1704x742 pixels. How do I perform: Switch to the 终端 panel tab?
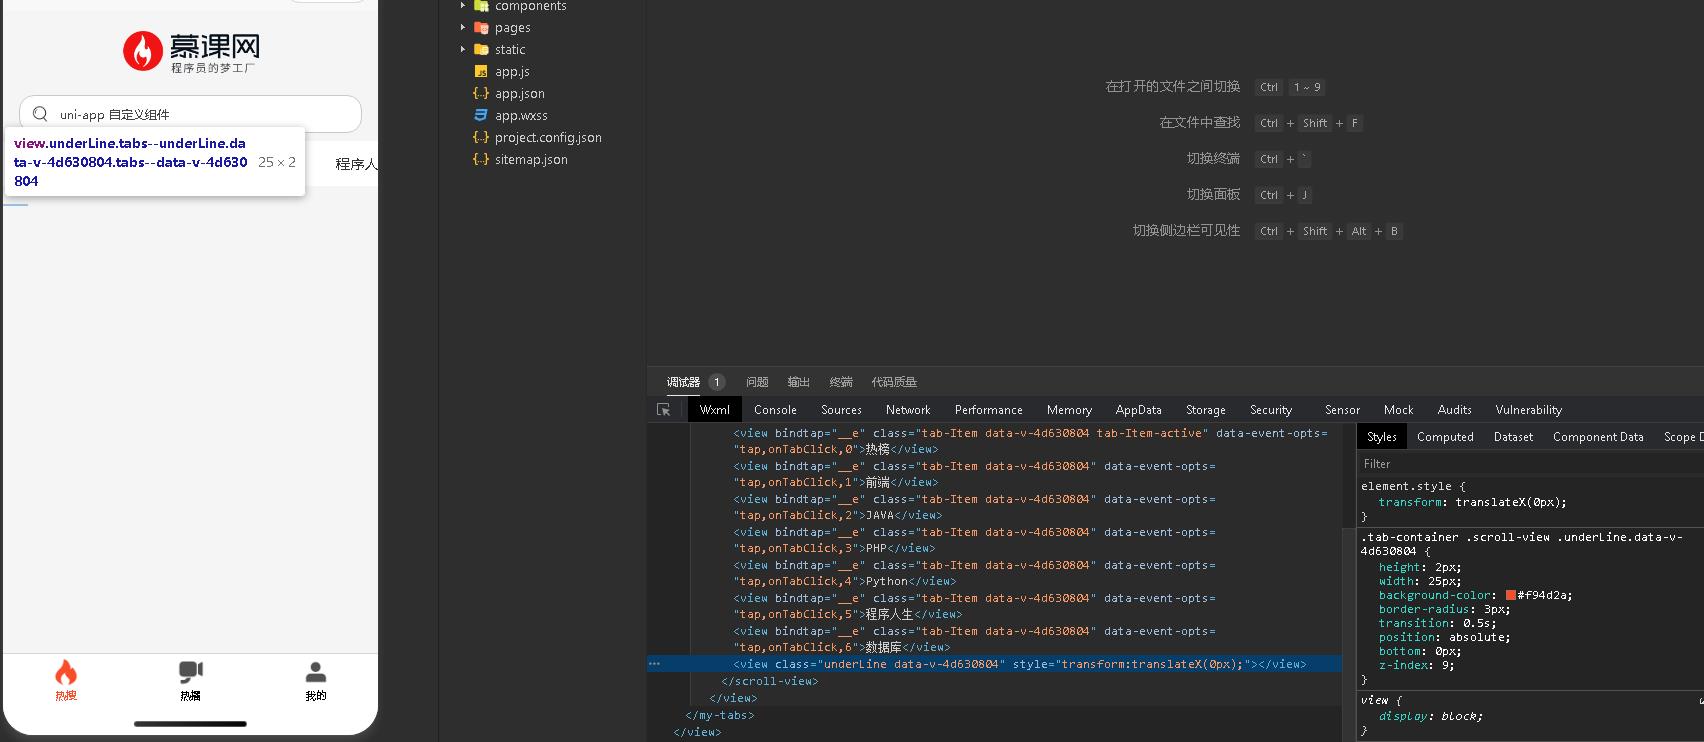(x=841, y=382)
